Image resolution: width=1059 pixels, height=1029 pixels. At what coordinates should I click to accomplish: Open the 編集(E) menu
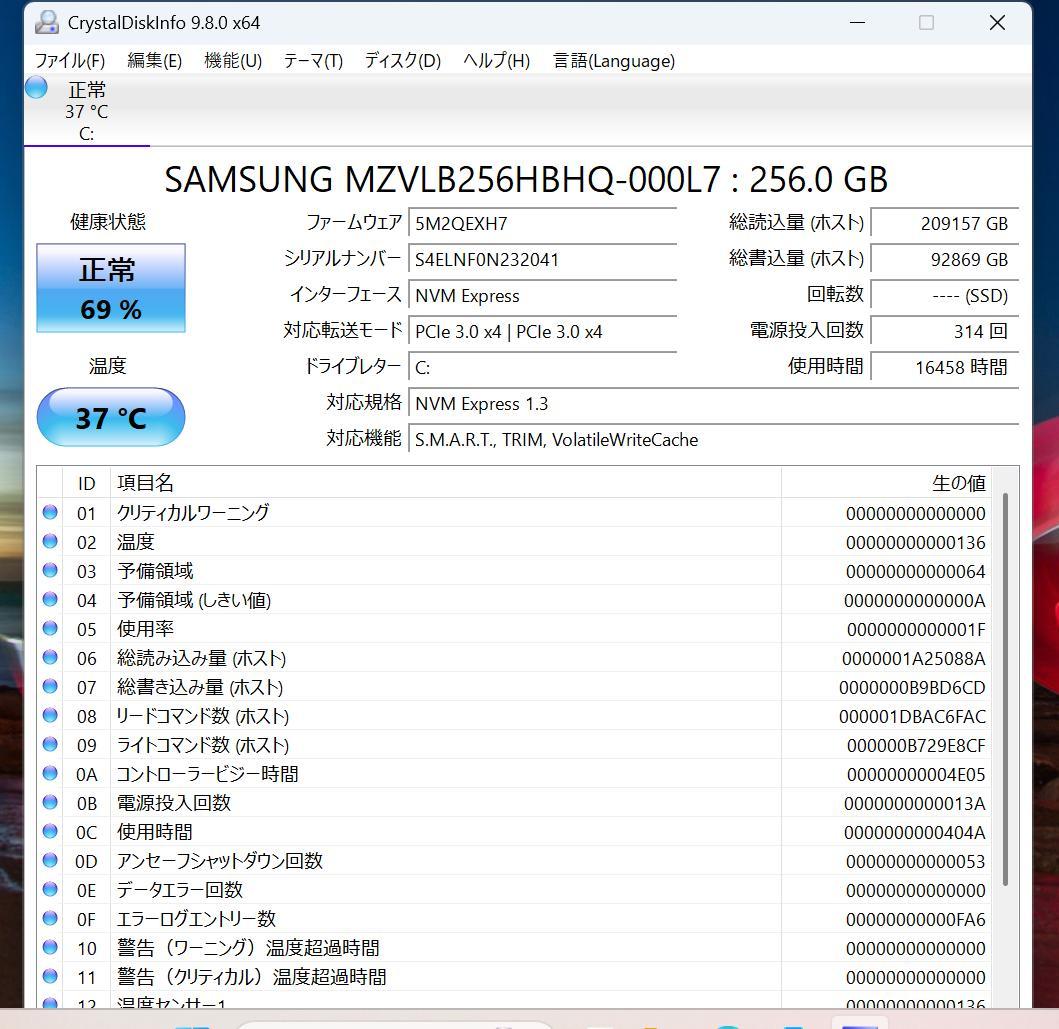(x=155, y=61)
